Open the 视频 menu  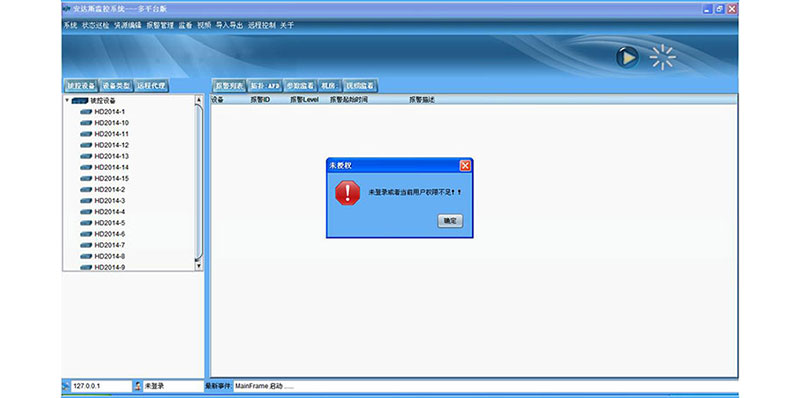pyautogui.click(x=204, y=25)
